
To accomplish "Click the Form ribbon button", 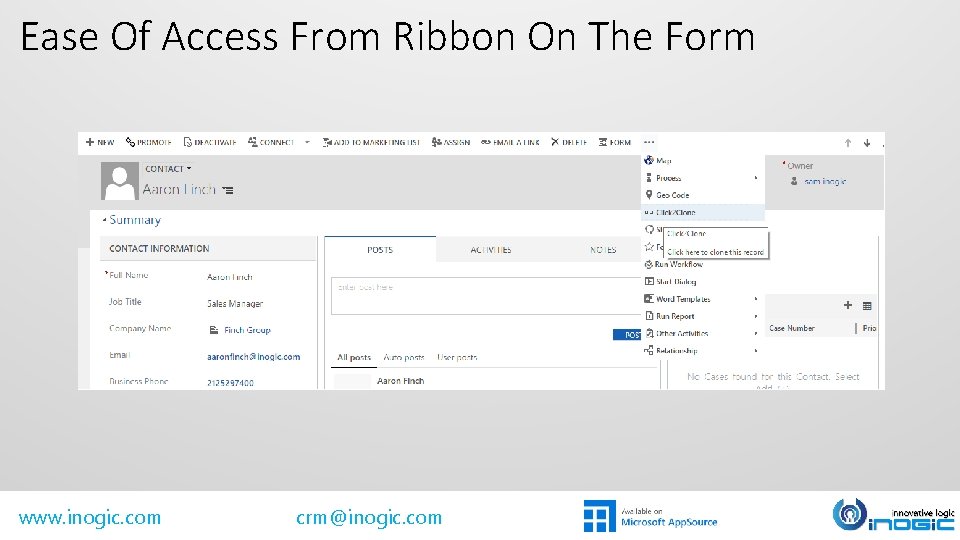I will 615,142.
